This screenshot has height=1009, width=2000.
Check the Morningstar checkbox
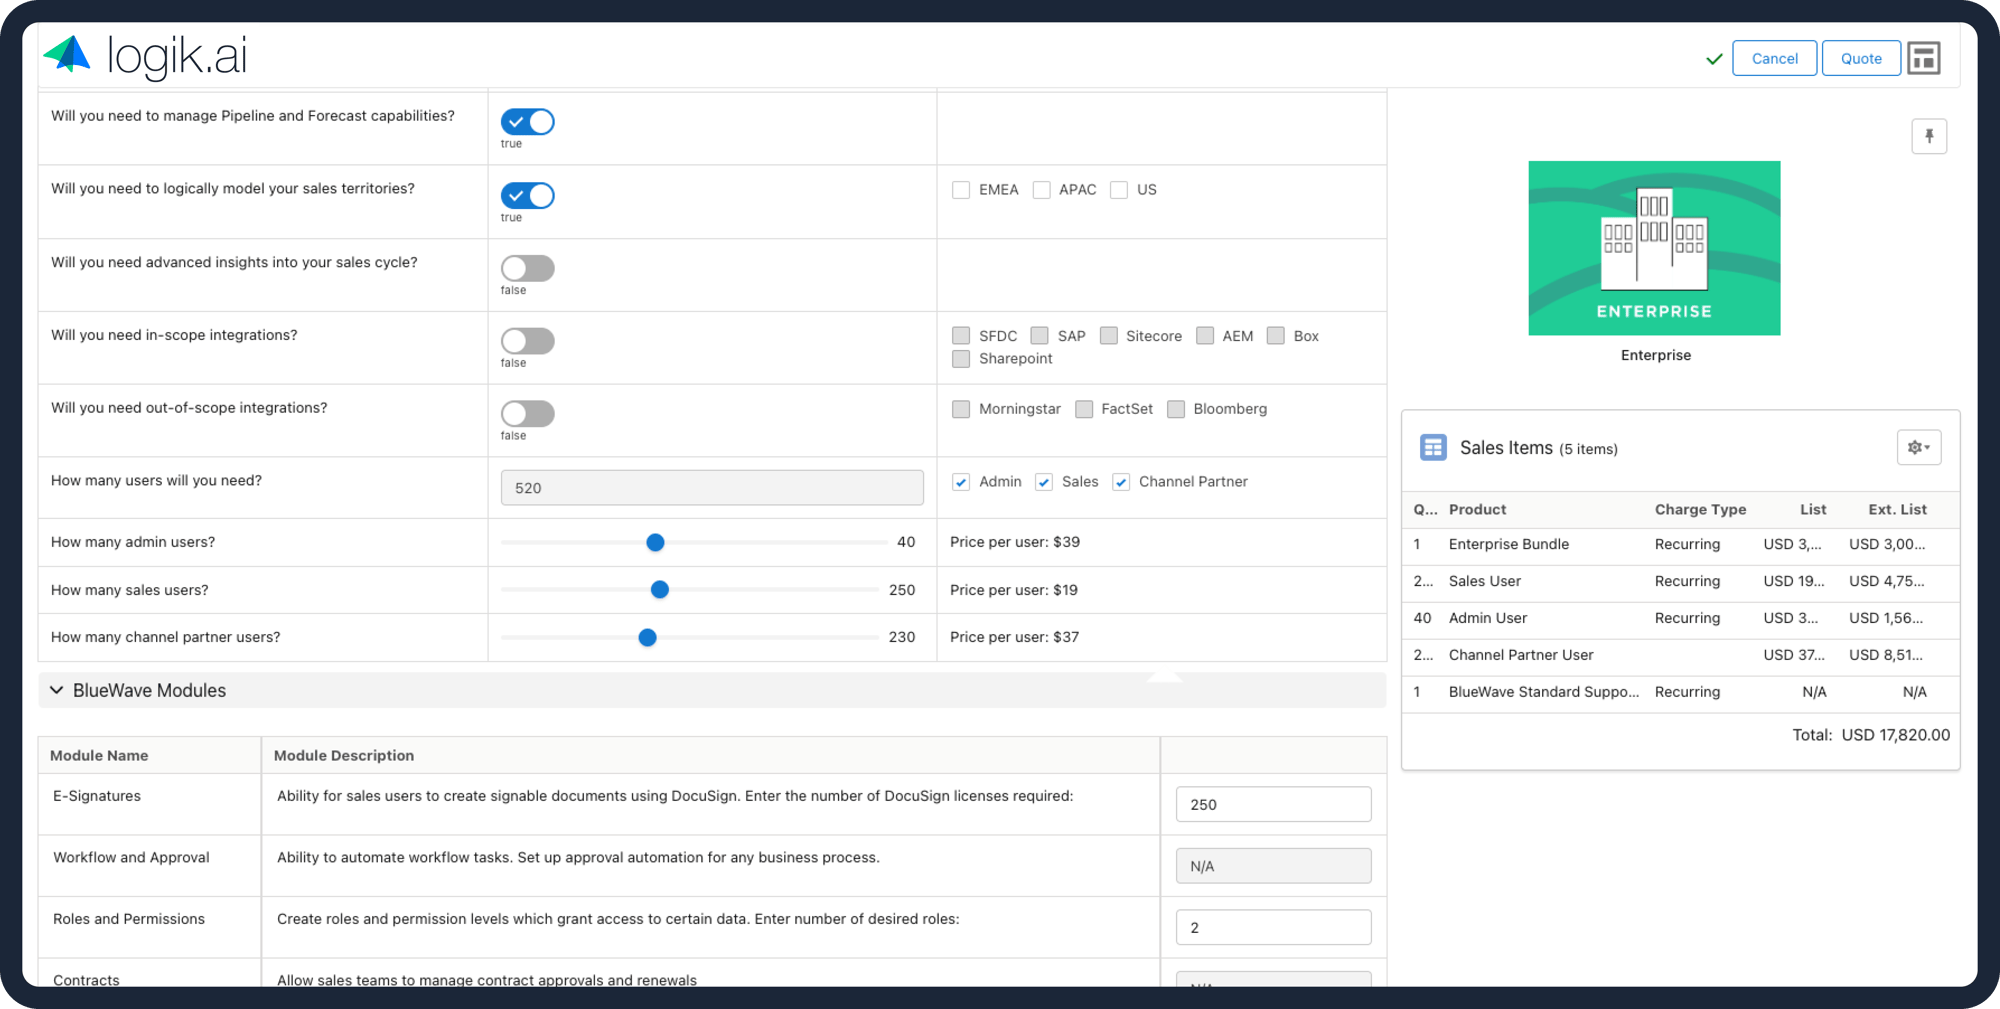[961, 409]
